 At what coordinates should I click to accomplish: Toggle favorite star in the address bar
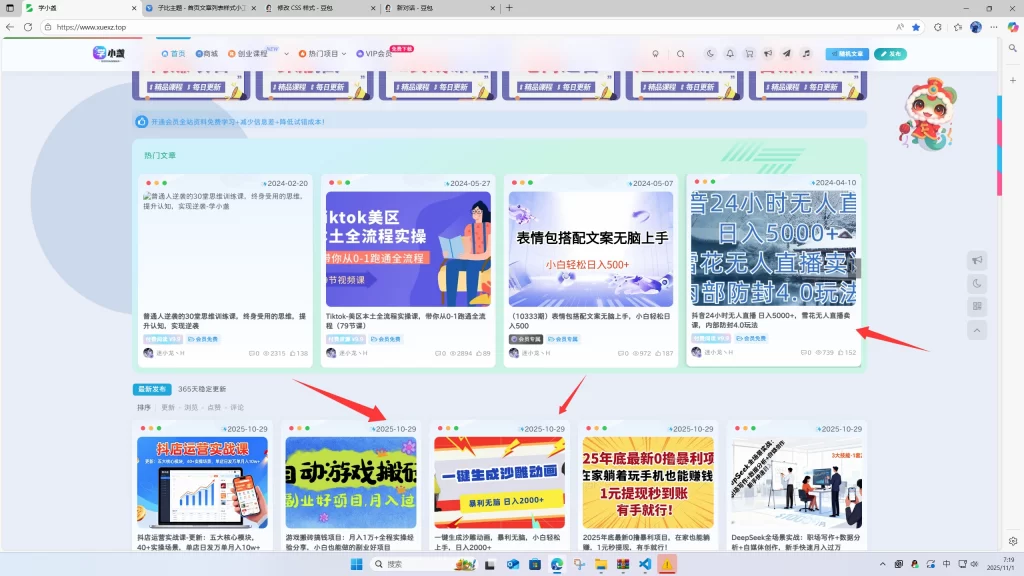pos(915,27)
